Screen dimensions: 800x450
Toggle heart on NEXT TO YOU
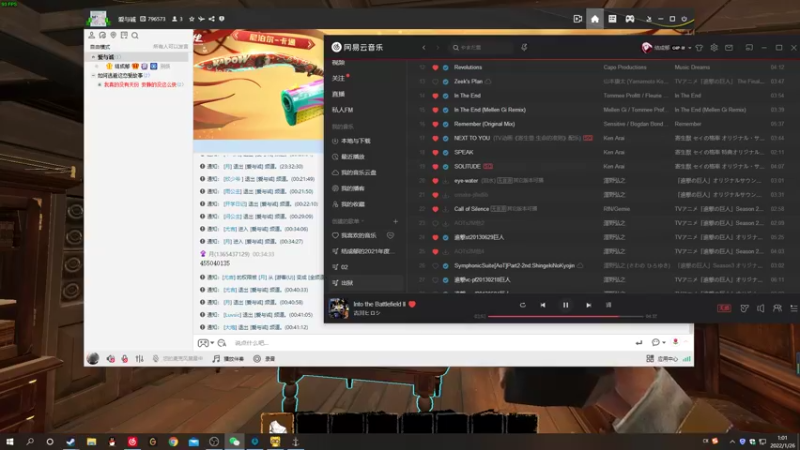click(x=435, y=138)
